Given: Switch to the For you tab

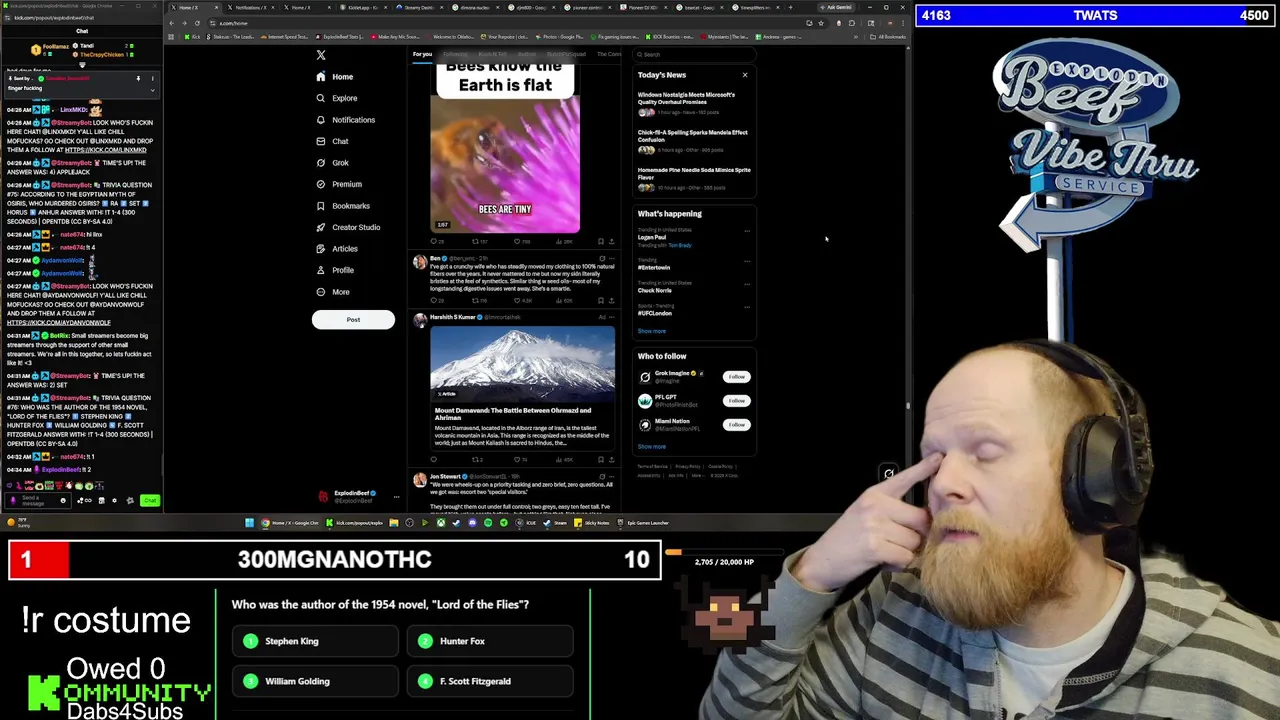Looking at the screenshot, I should (x=422, y=54).
